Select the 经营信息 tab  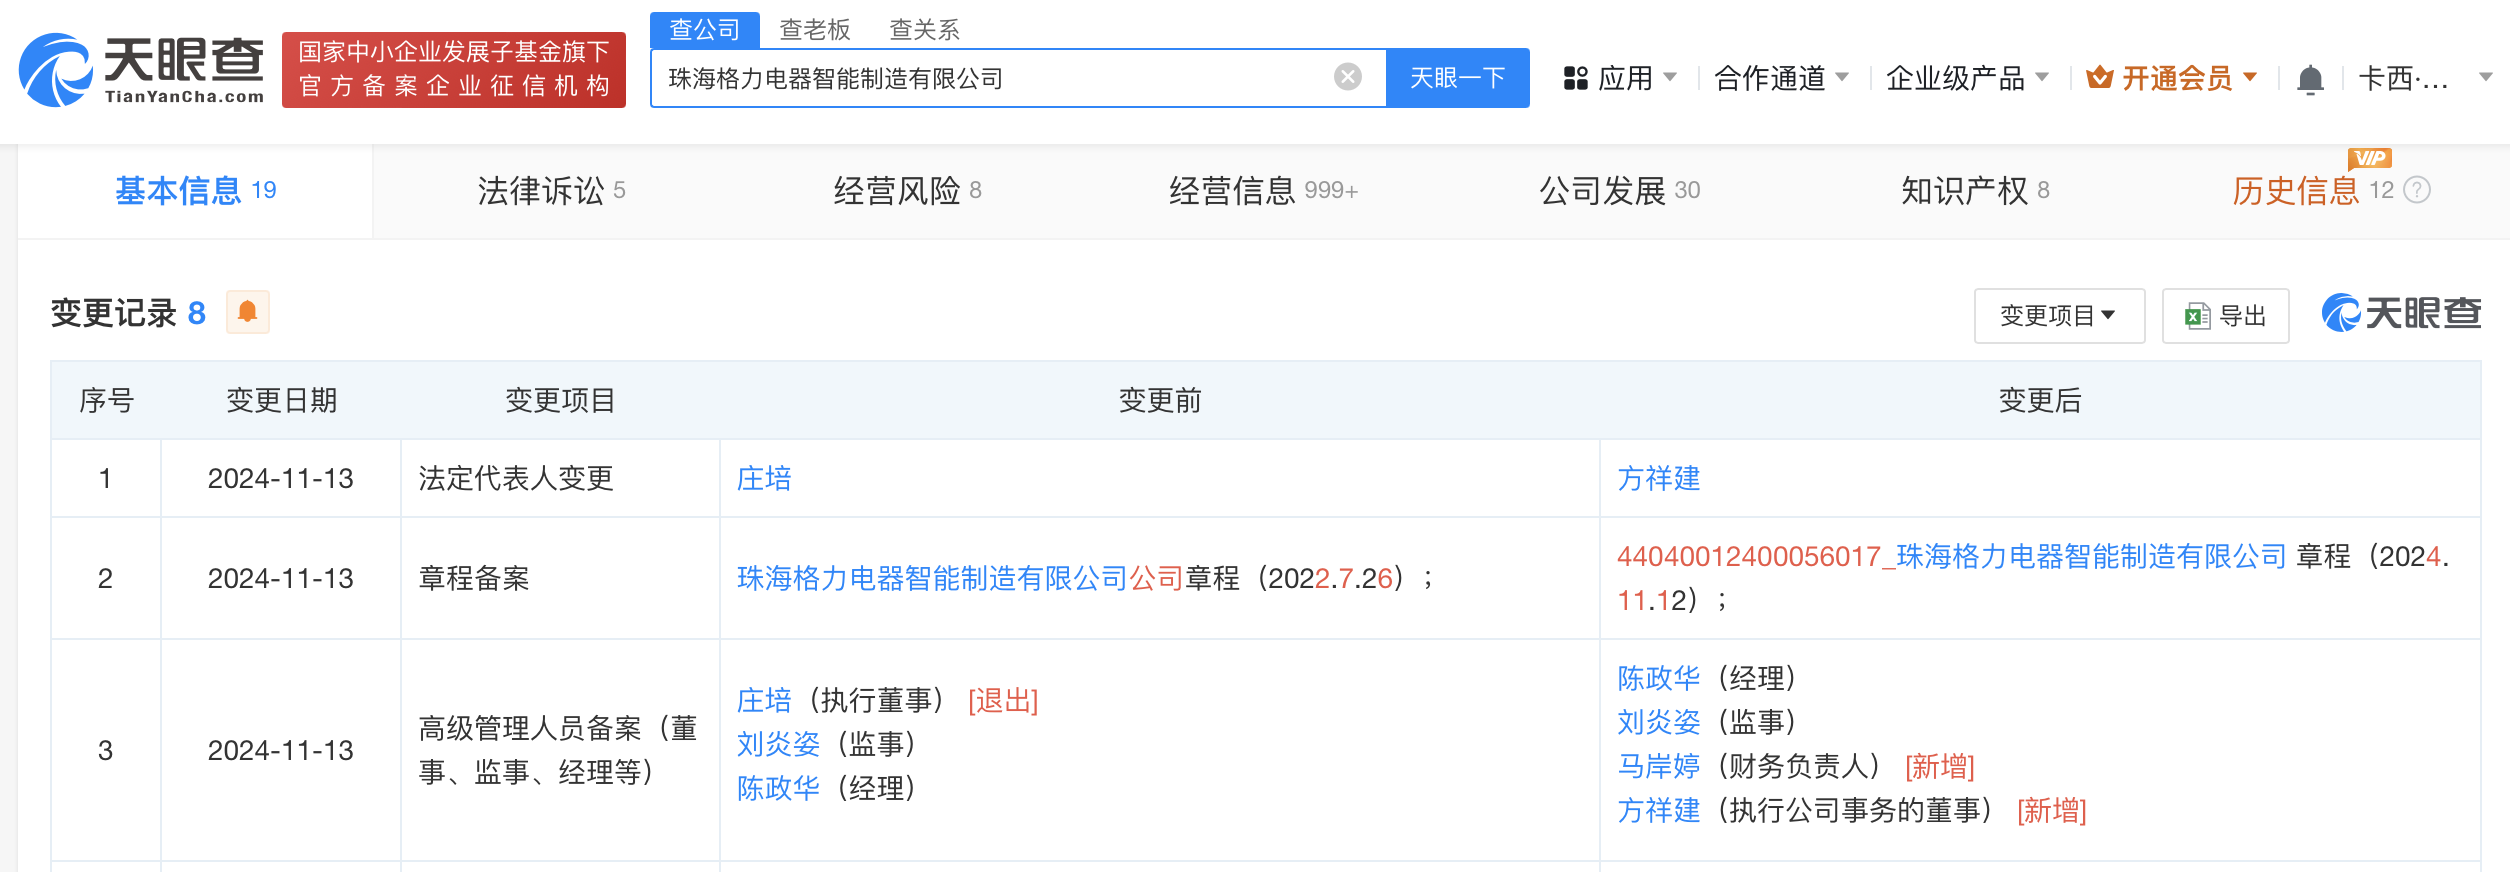point(1263,191)
